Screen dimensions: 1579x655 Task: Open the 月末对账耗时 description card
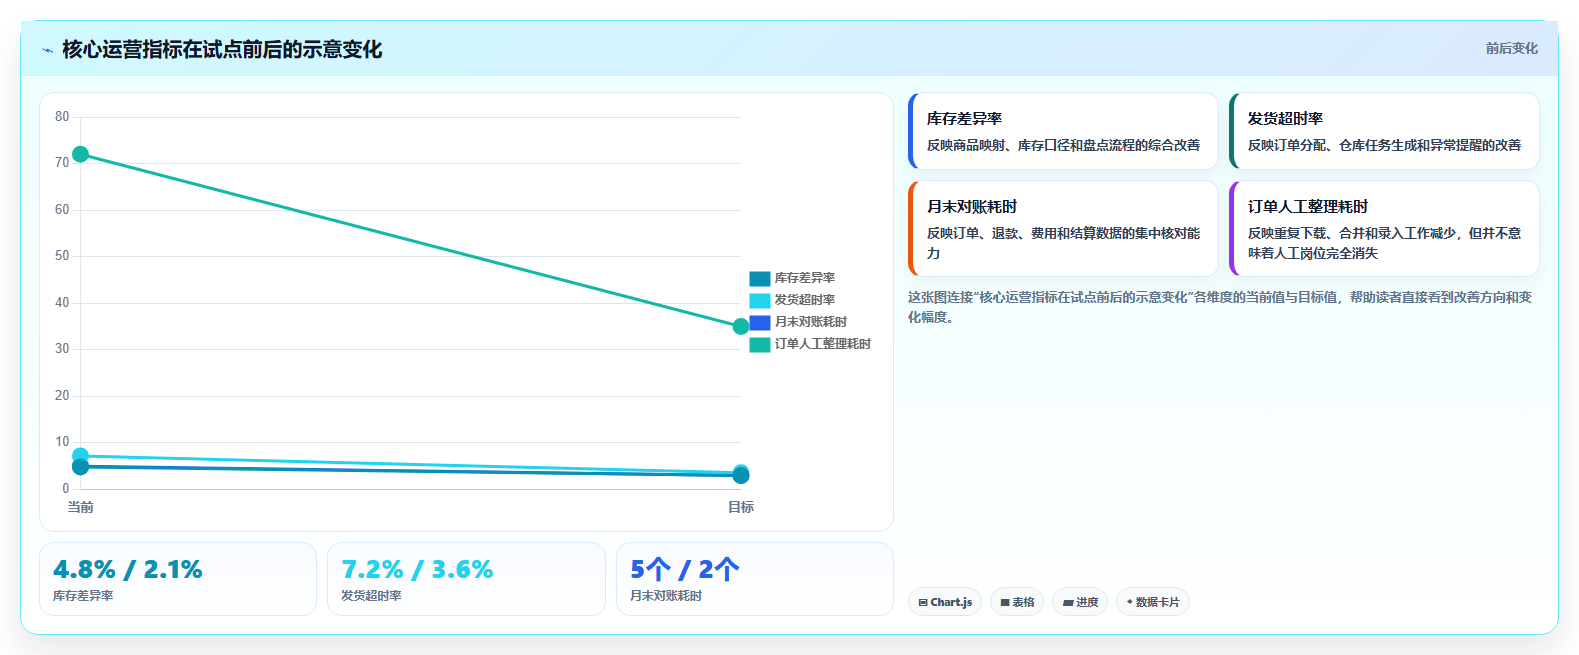pos(1063,228)
